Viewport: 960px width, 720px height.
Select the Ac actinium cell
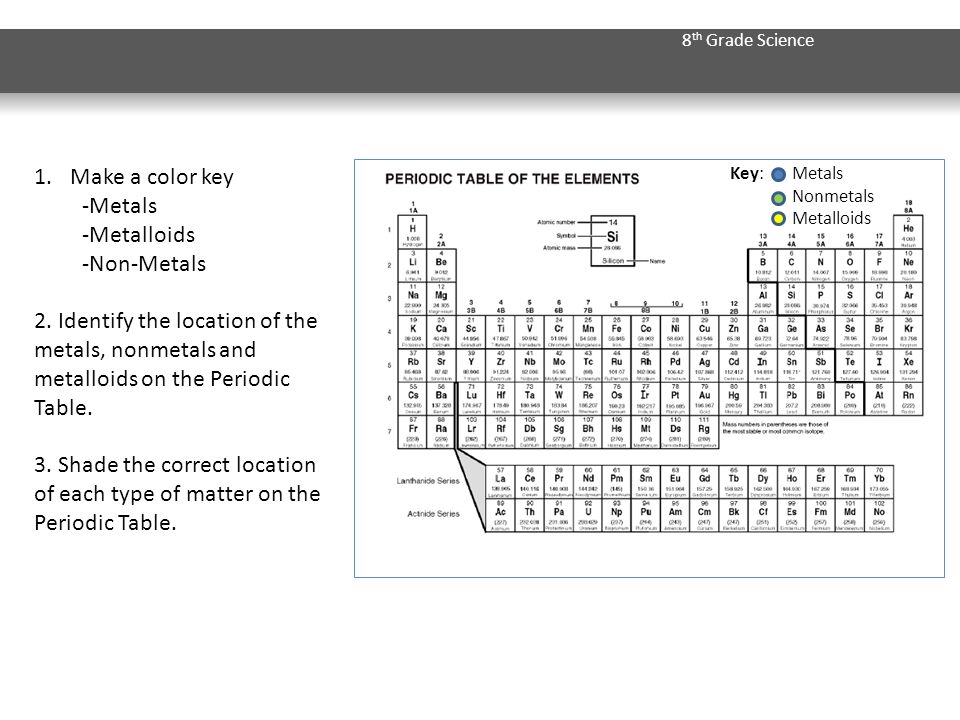point(500,515)
